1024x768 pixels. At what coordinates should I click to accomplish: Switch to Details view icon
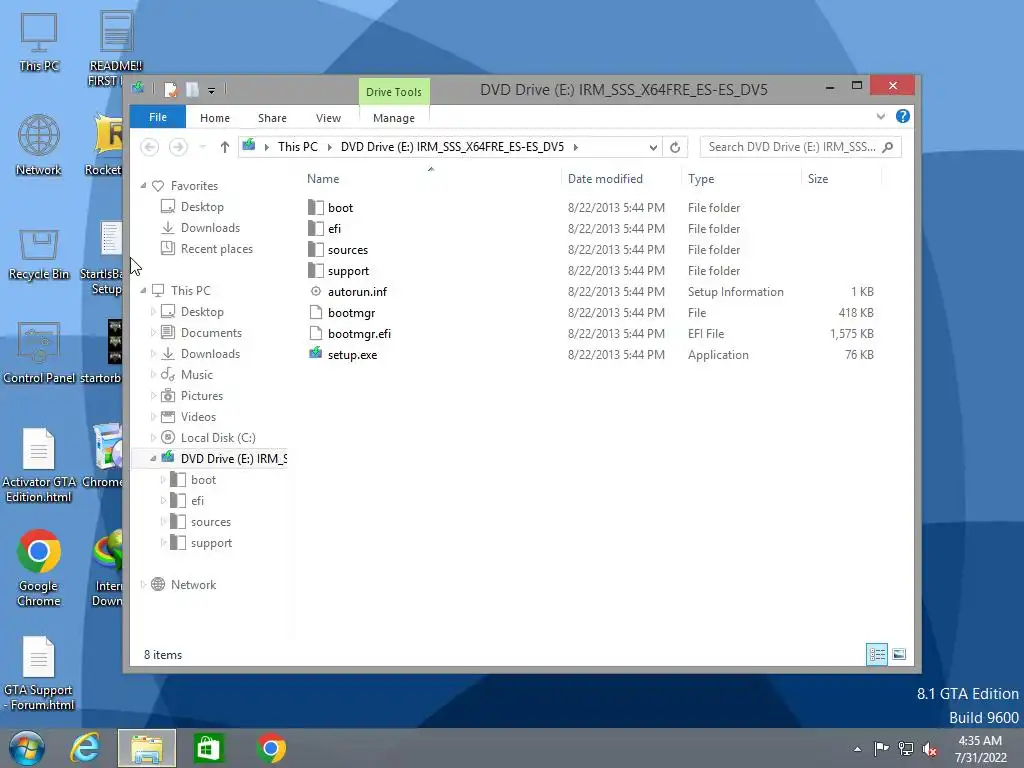(x=877, y=654)
